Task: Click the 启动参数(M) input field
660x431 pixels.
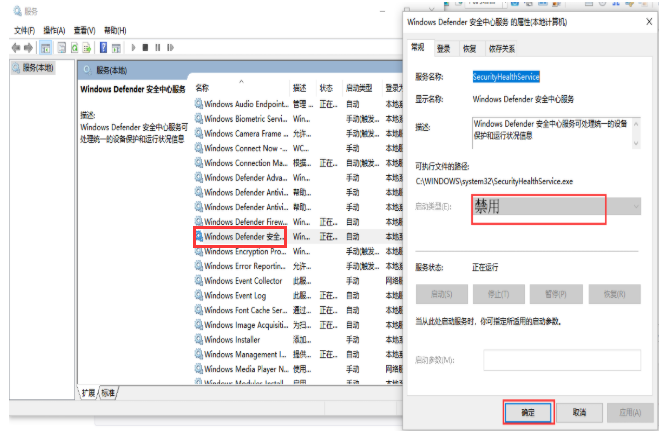Action: 562,360
